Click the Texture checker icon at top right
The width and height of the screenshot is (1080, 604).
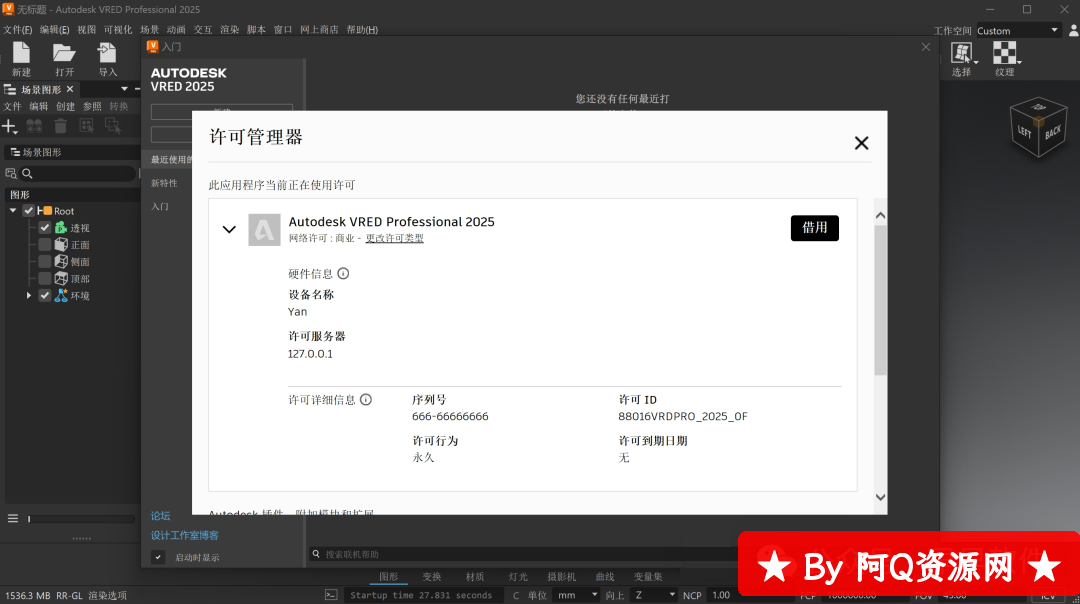click(x=1004, y=53)
